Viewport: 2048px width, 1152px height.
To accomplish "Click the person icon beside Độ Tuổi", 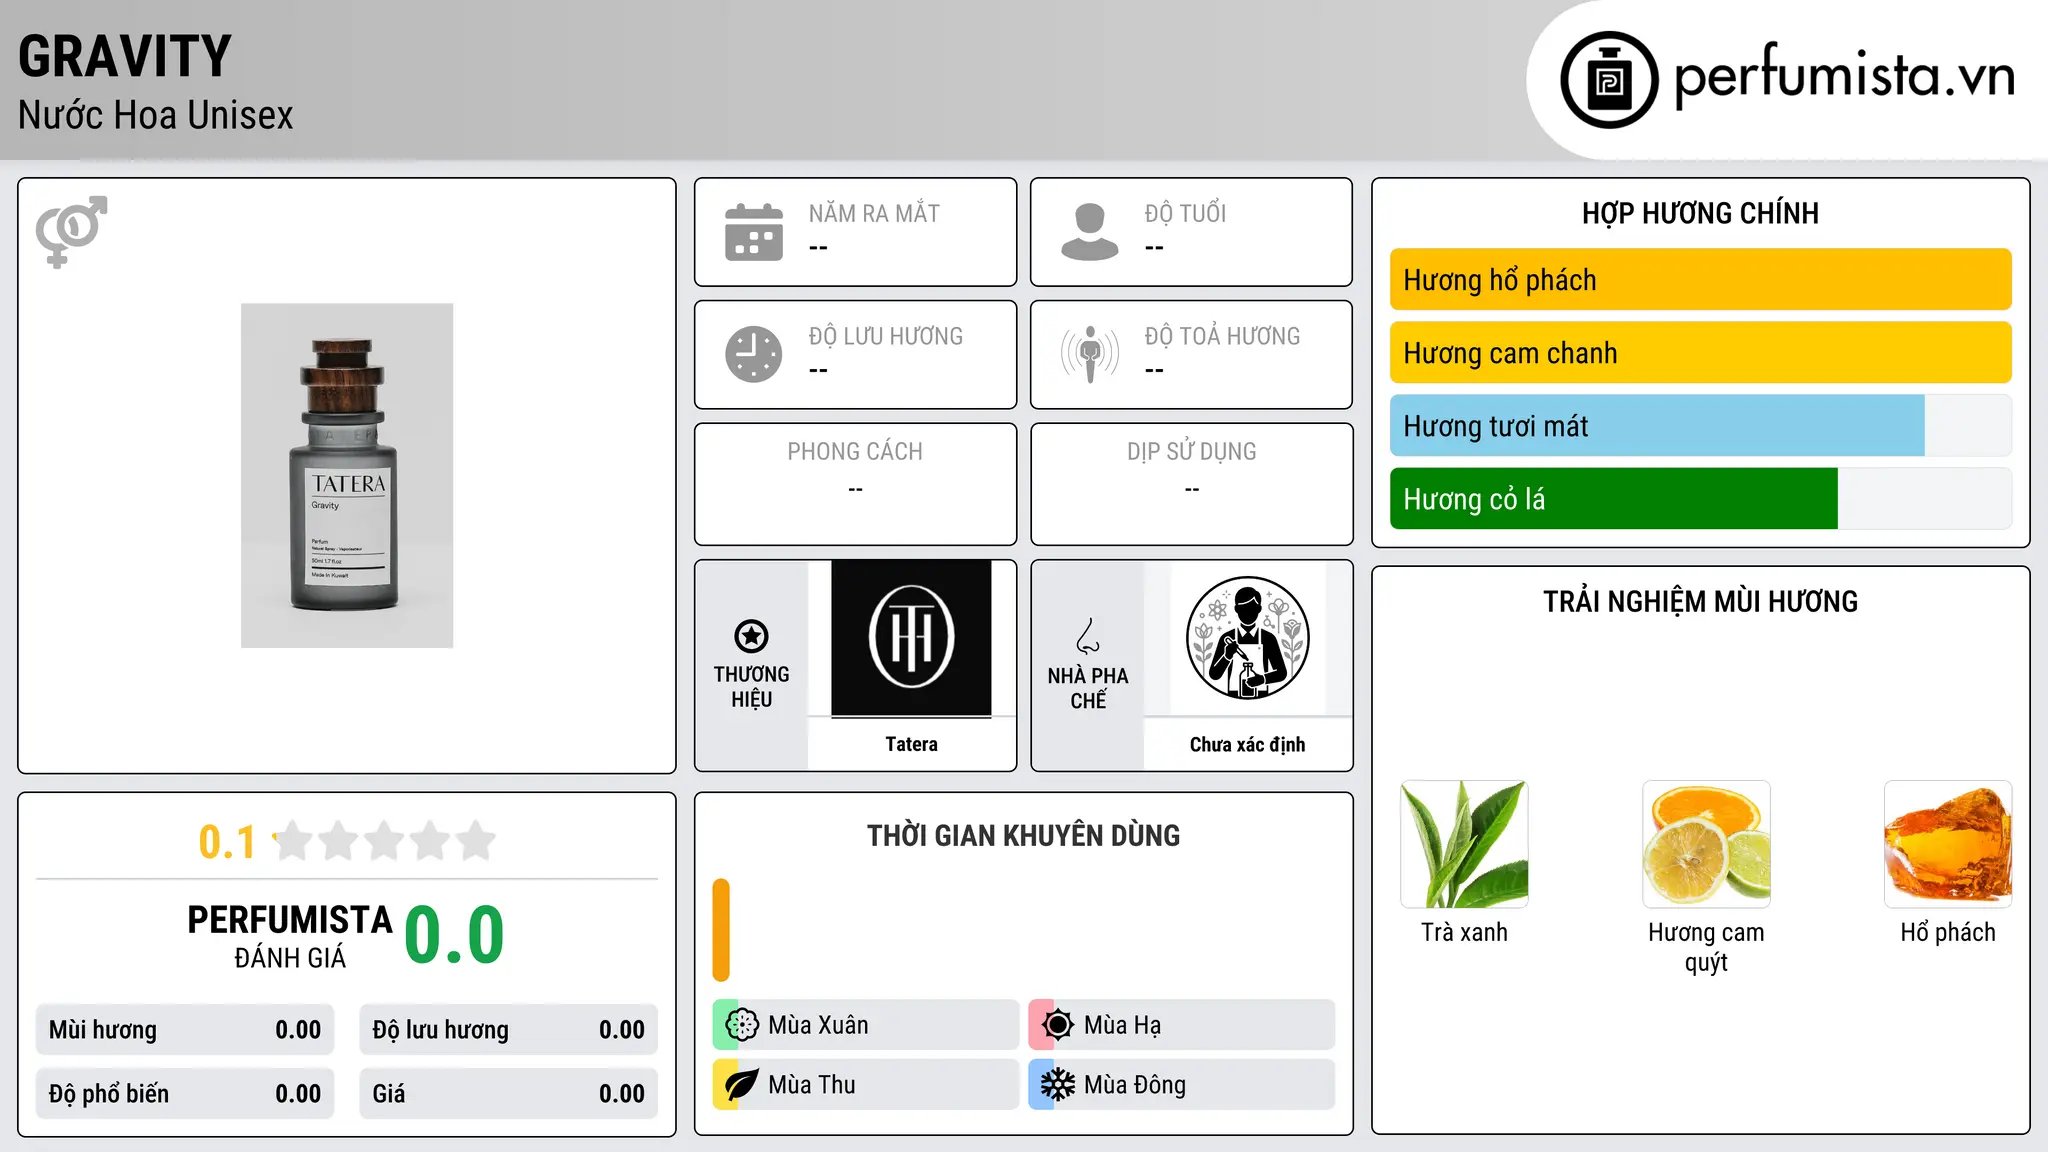I will pyautogui.click(x=1090, y=232).
